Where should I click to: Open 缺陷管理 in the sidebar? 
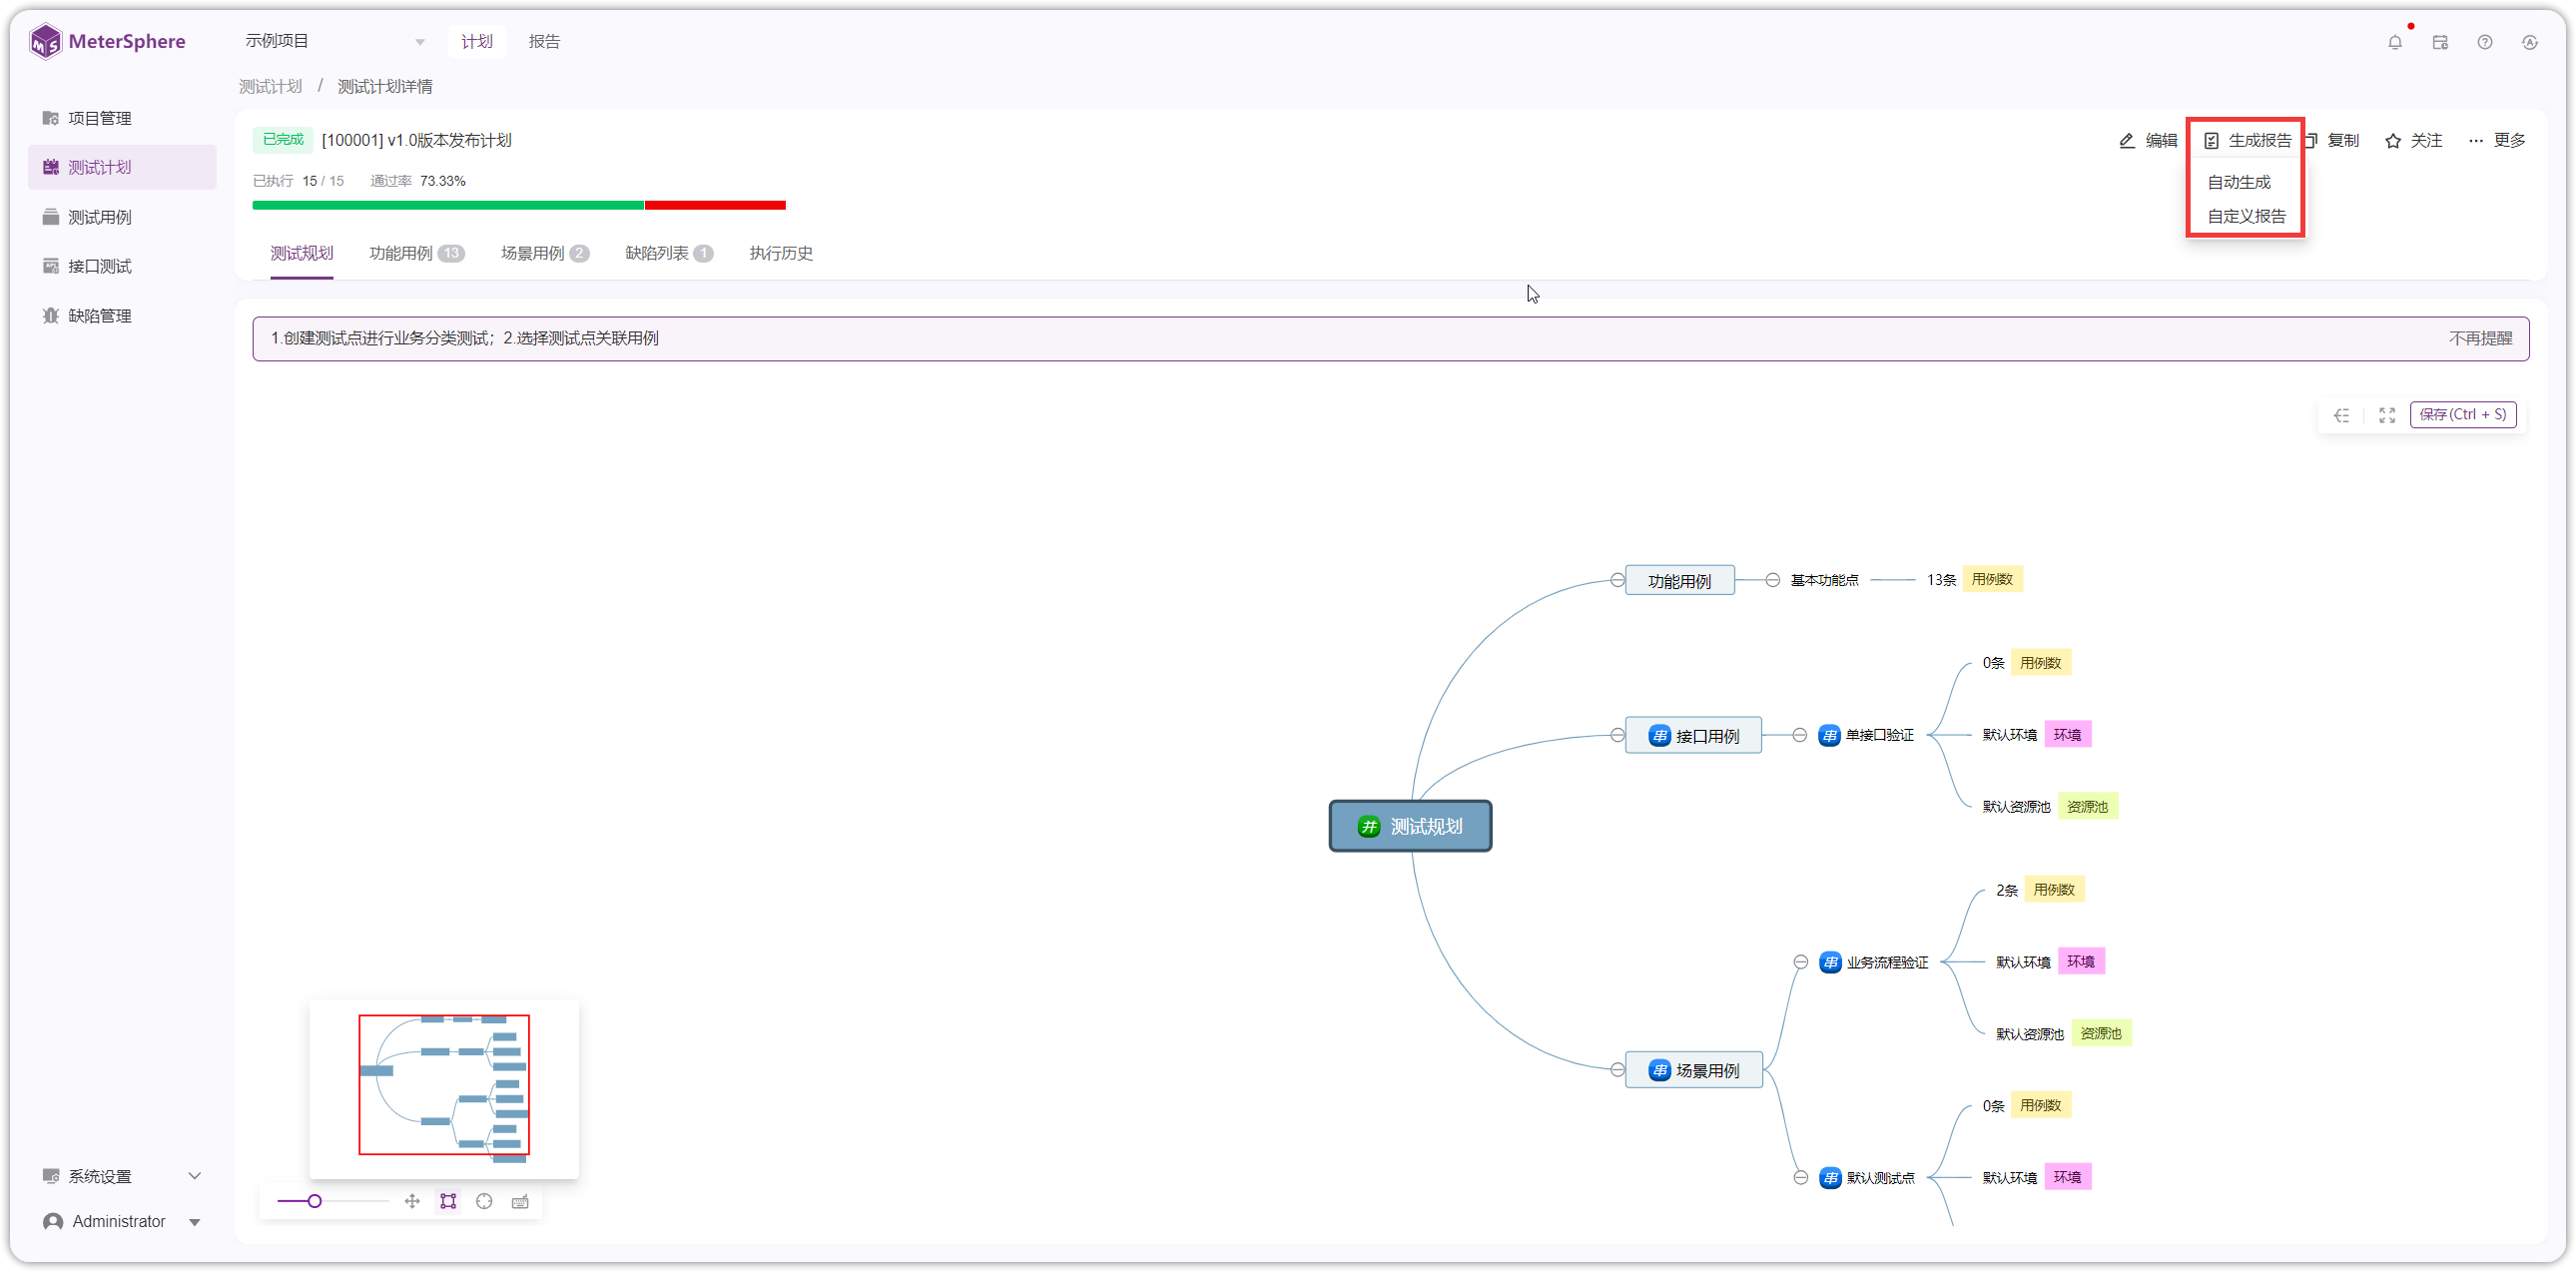[122, 316]
